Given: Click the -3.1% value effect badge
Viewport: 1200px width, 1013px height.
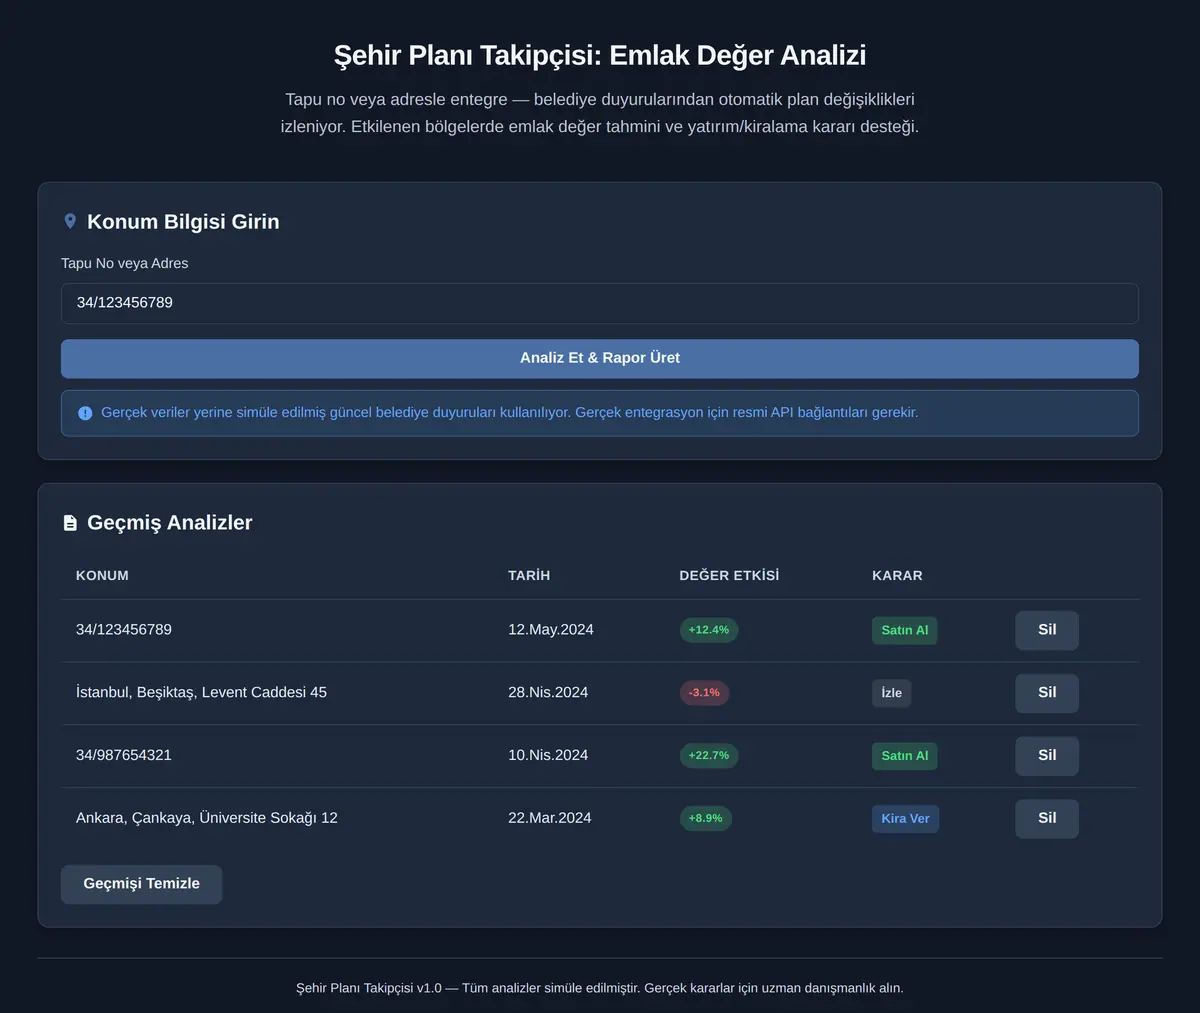Looking at the screenshot, I should point(704,693).
